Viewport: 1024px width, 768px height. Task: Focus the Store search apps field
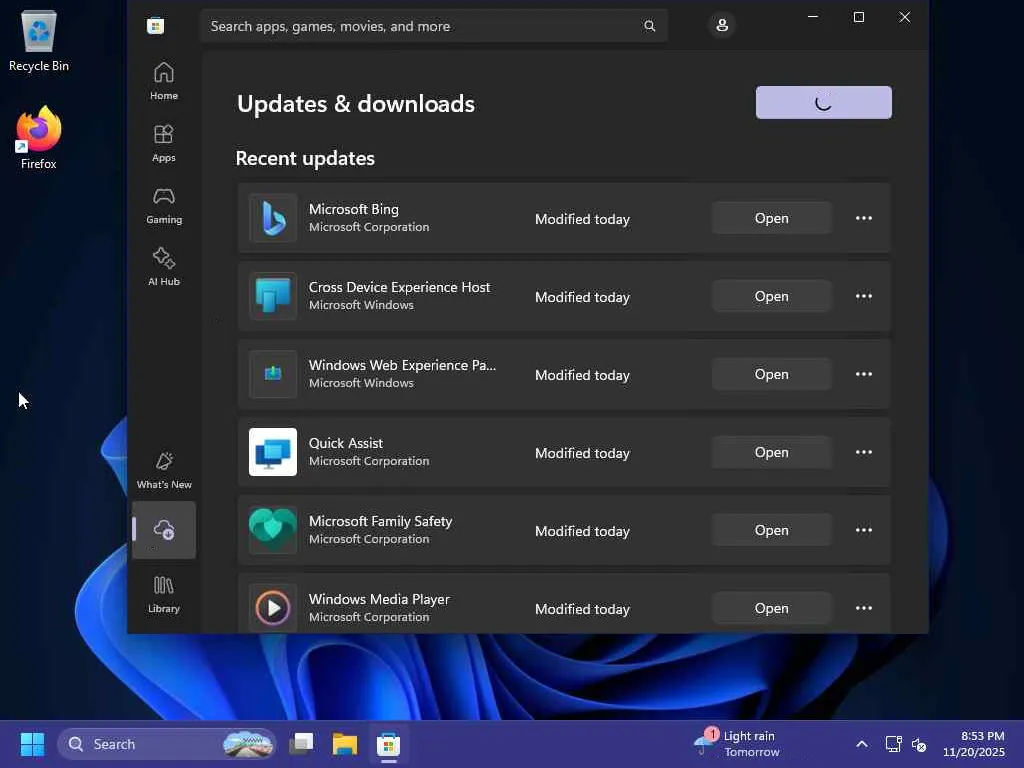pos(434,26)
